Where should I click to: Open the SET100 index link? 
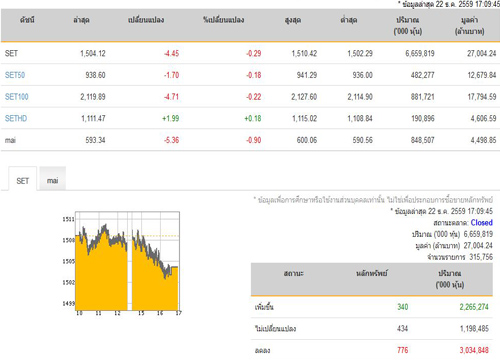17,97
